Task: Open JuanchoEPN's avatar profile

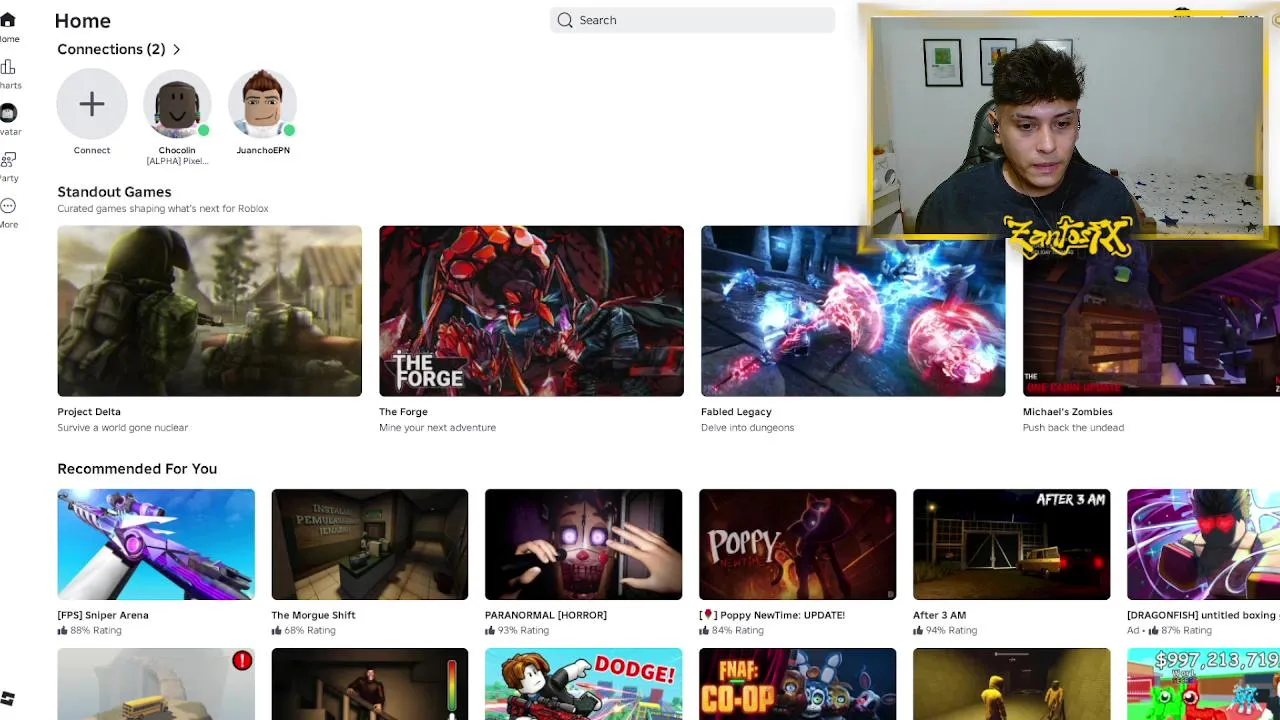Action: pyautogui.click(x=263, y=104)
